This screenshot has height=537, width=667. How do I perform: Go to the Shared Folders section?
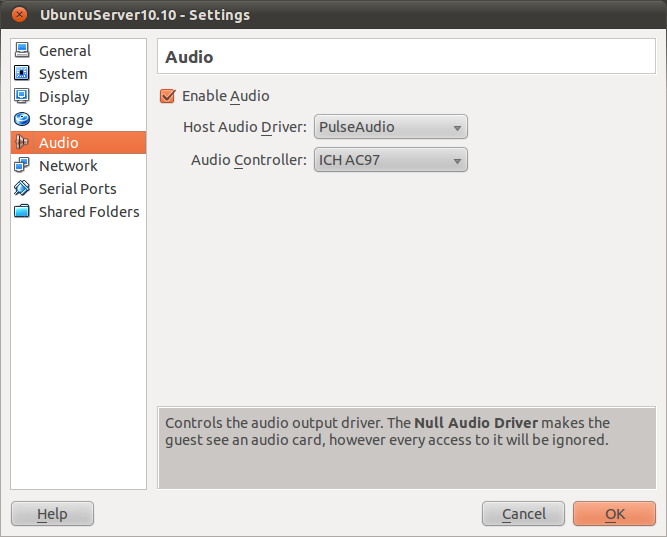click(x=89, y=212)
